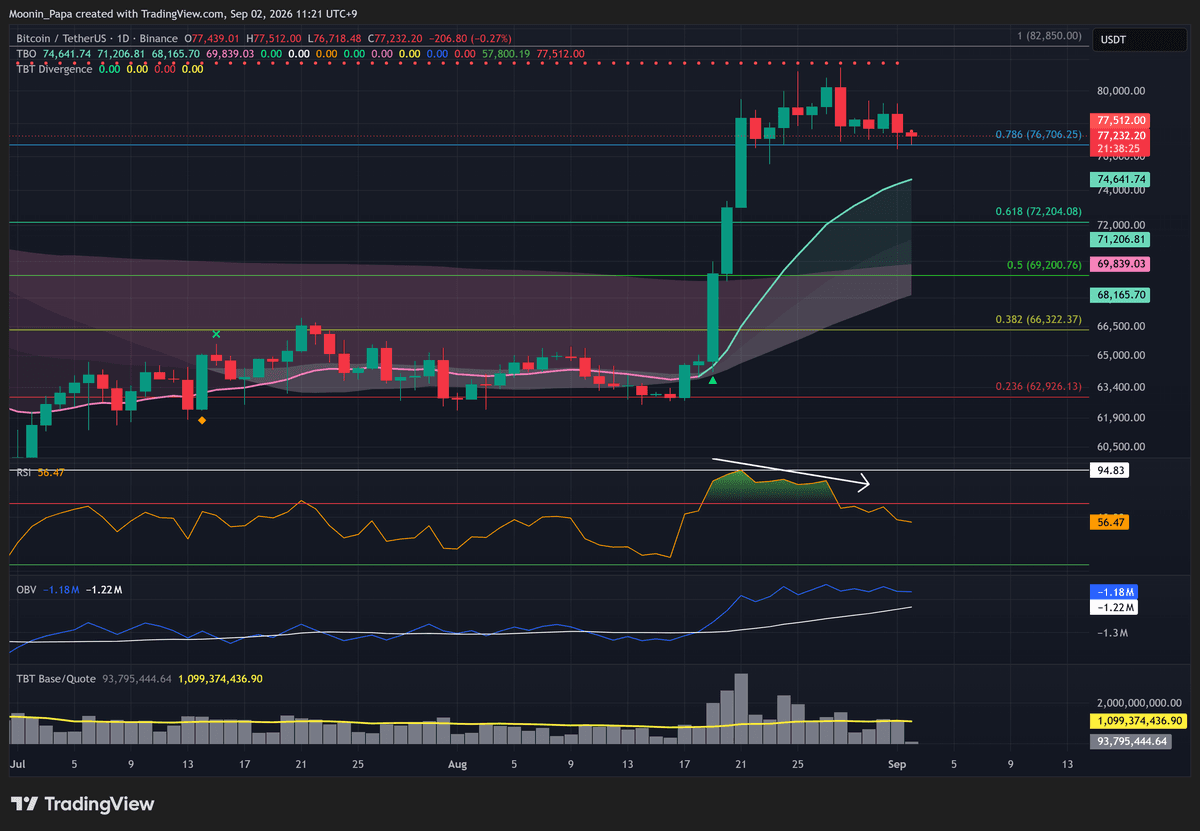Image resolution: width=1200 pixels, height=831 pixels.
Task: Click the red 77,512.00 price scale tag
Action: 1121,119
